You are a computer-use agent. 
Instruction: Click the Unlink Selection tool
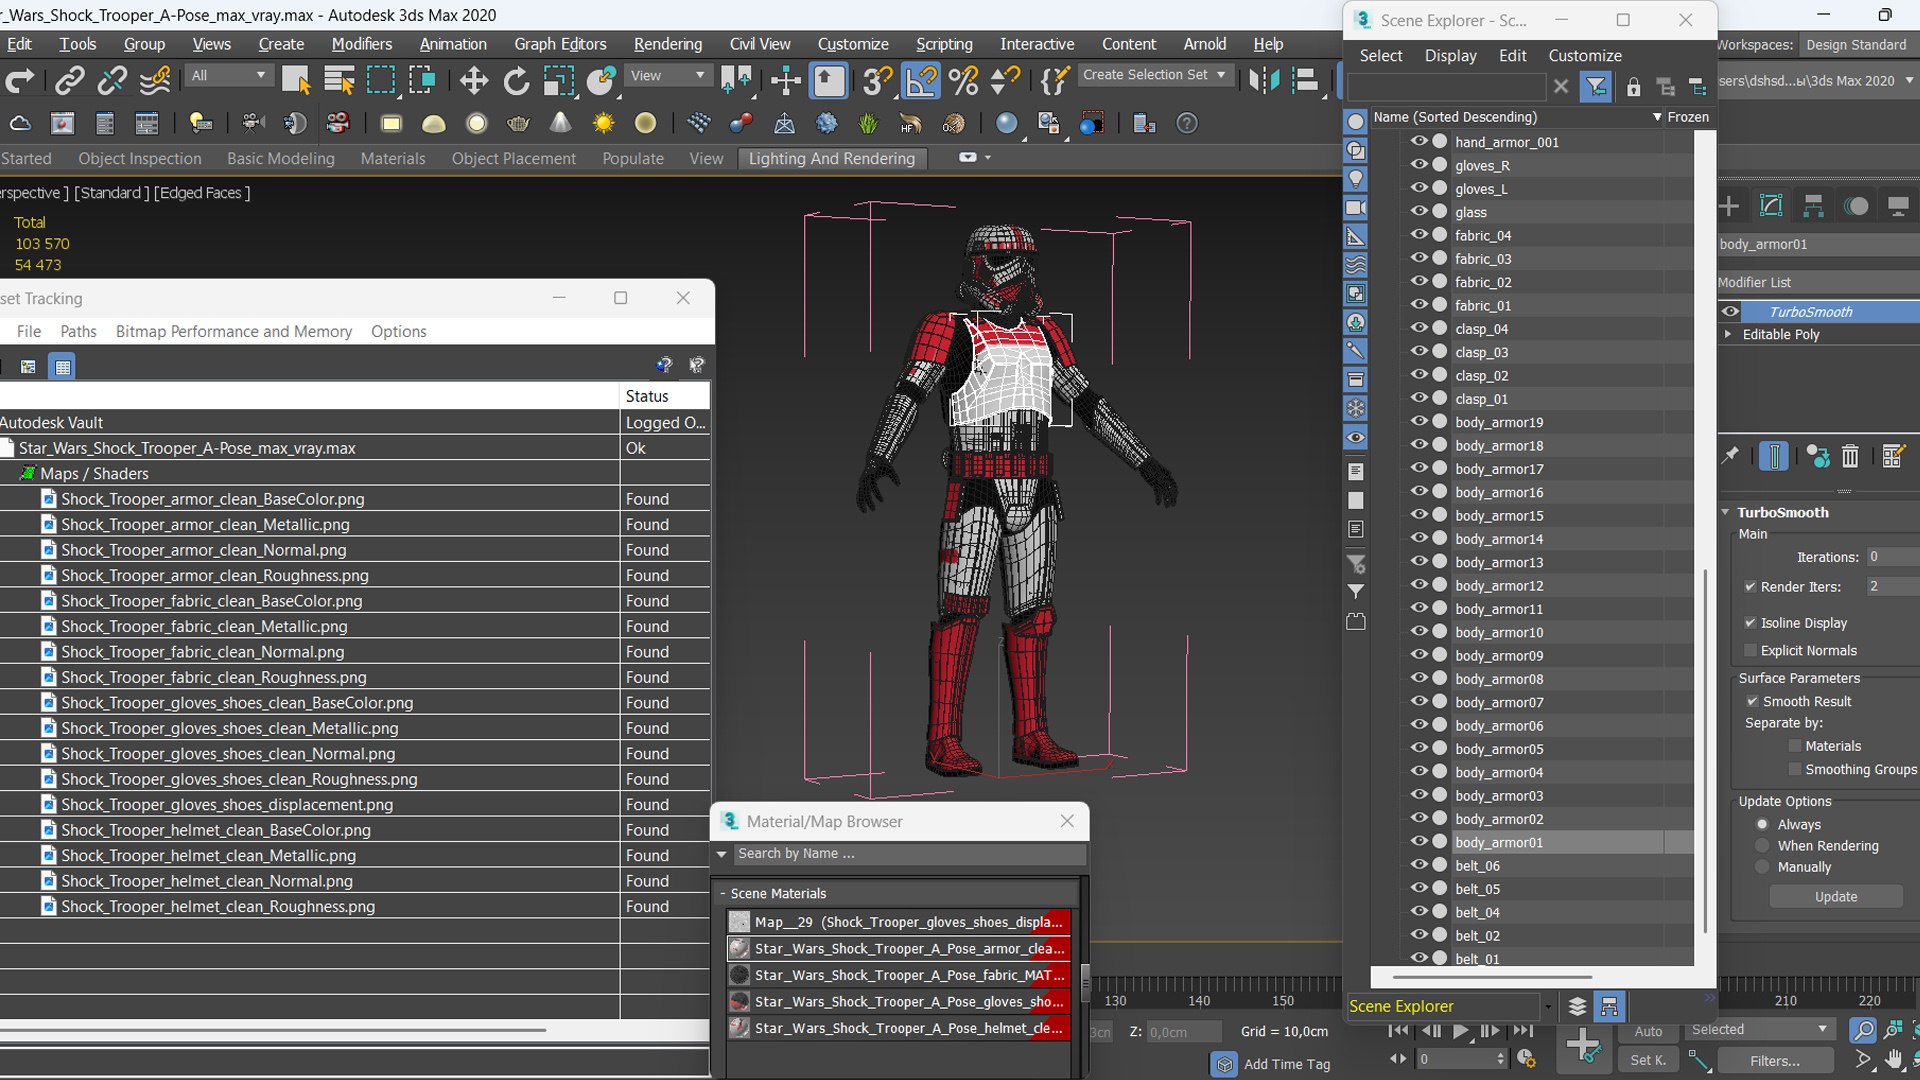(x=112, y=81)
